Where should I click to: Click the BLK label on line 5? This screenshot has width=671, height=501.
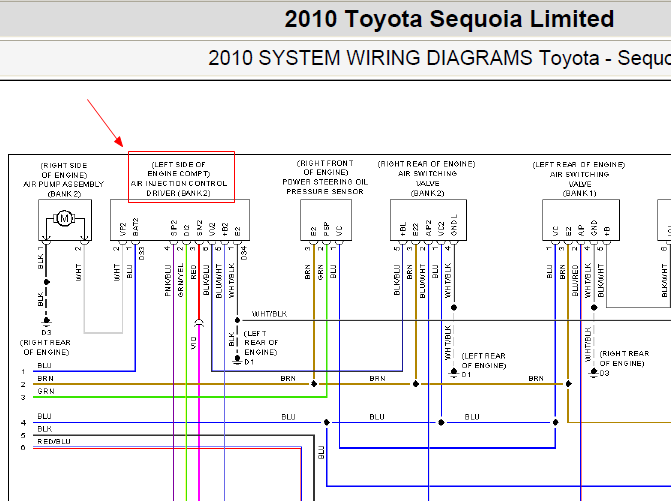pyautogui.click(x=45, y=429)
